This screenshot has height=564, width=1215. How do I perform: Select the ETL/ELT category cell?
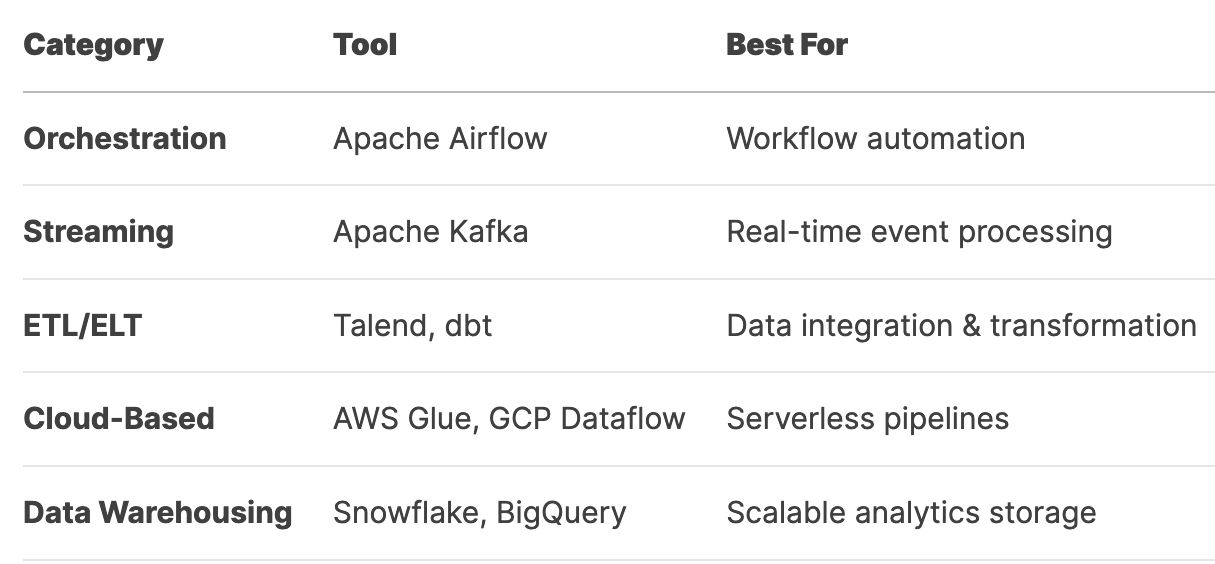tap(82, 325)
